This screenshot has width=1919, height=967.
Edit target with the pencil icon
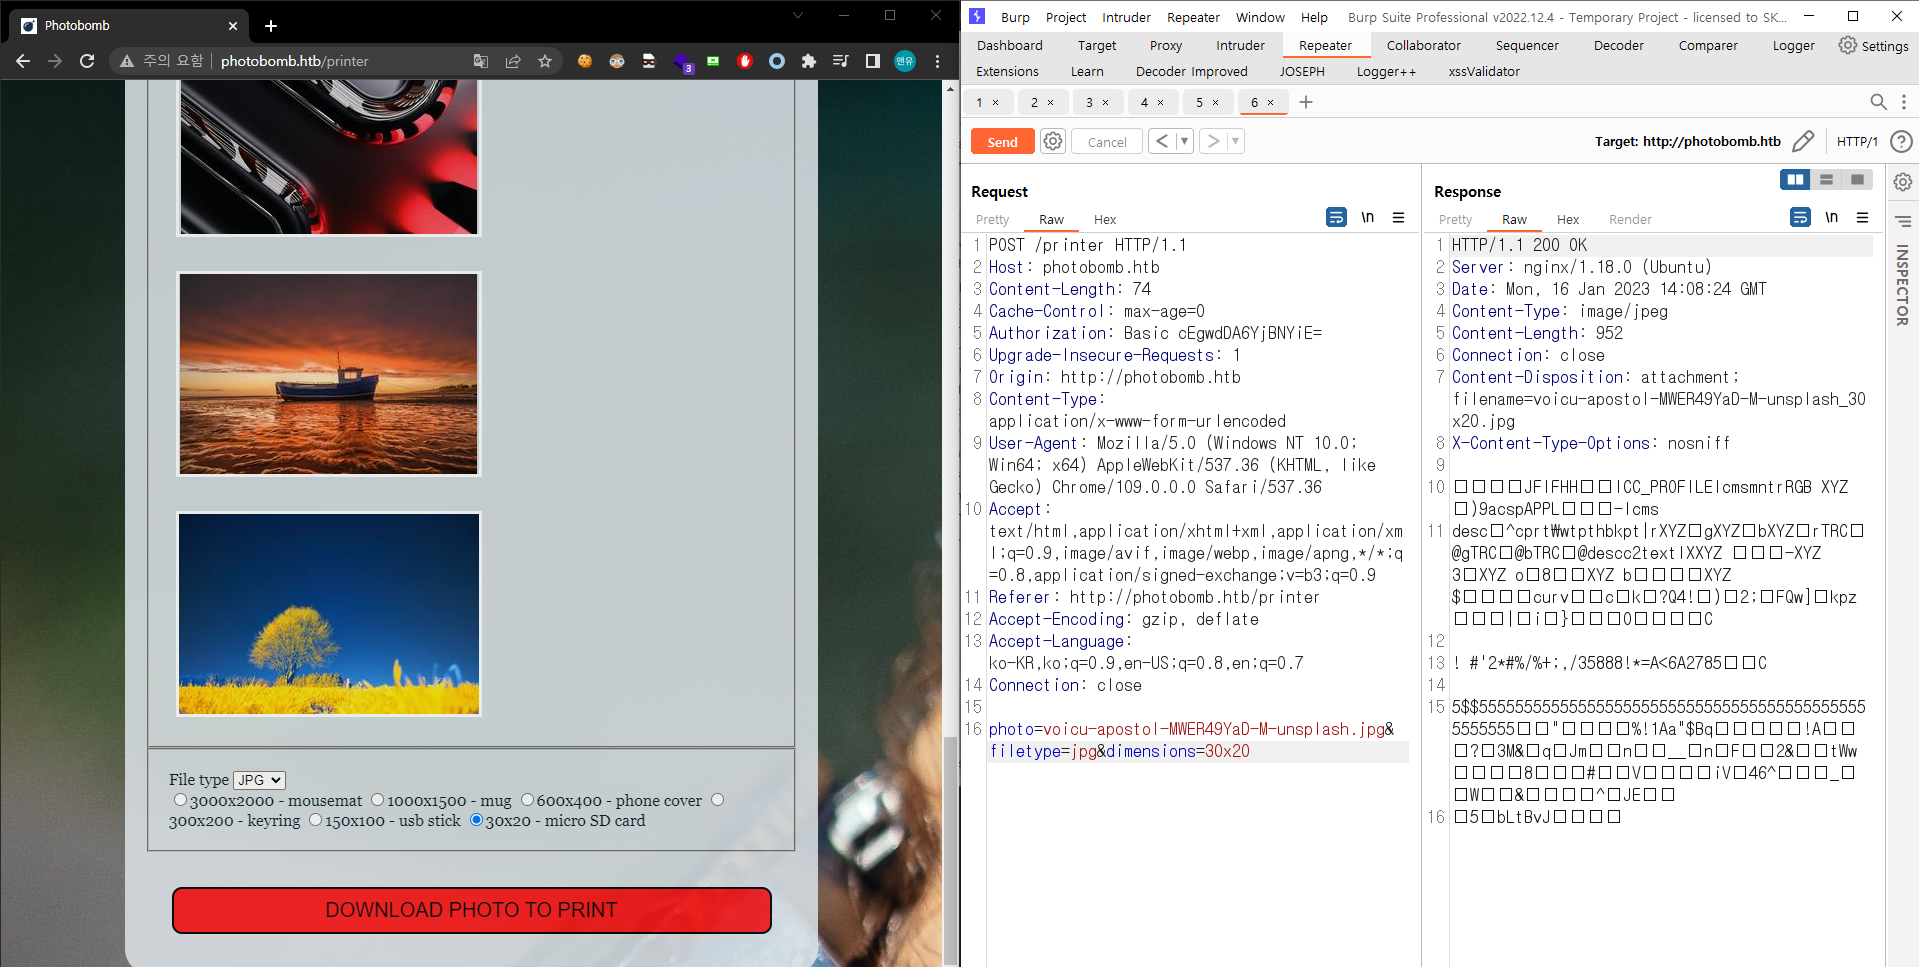(1803, 141)
